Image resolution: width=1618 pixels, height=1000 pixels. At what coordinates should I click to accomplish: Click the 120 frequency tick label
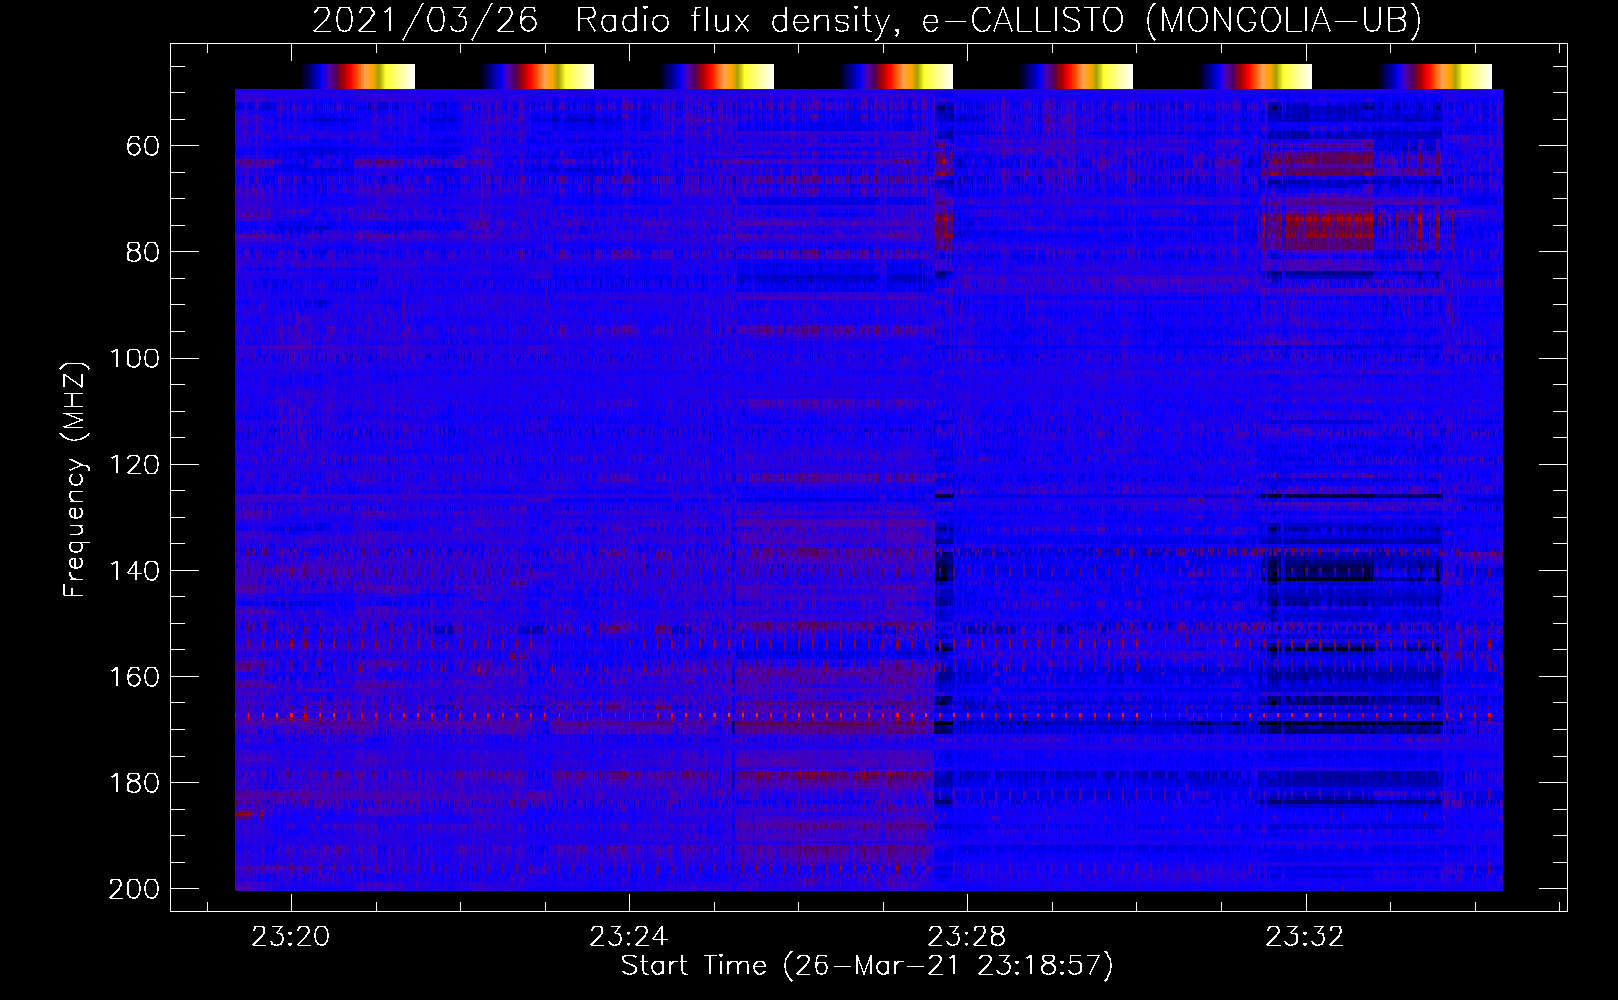(134, 464)
